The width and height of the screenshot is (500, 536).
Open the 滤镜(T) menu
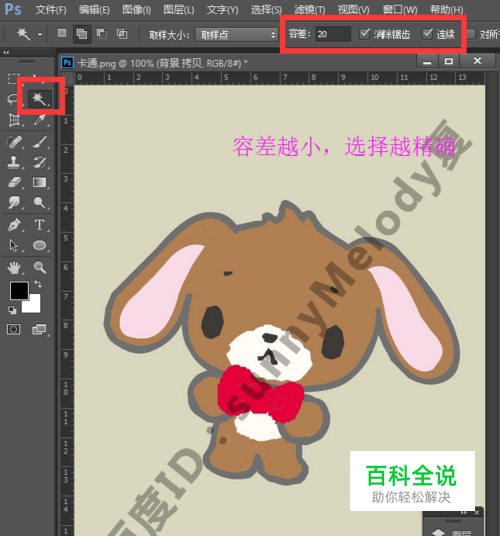(x=310, y=10)
